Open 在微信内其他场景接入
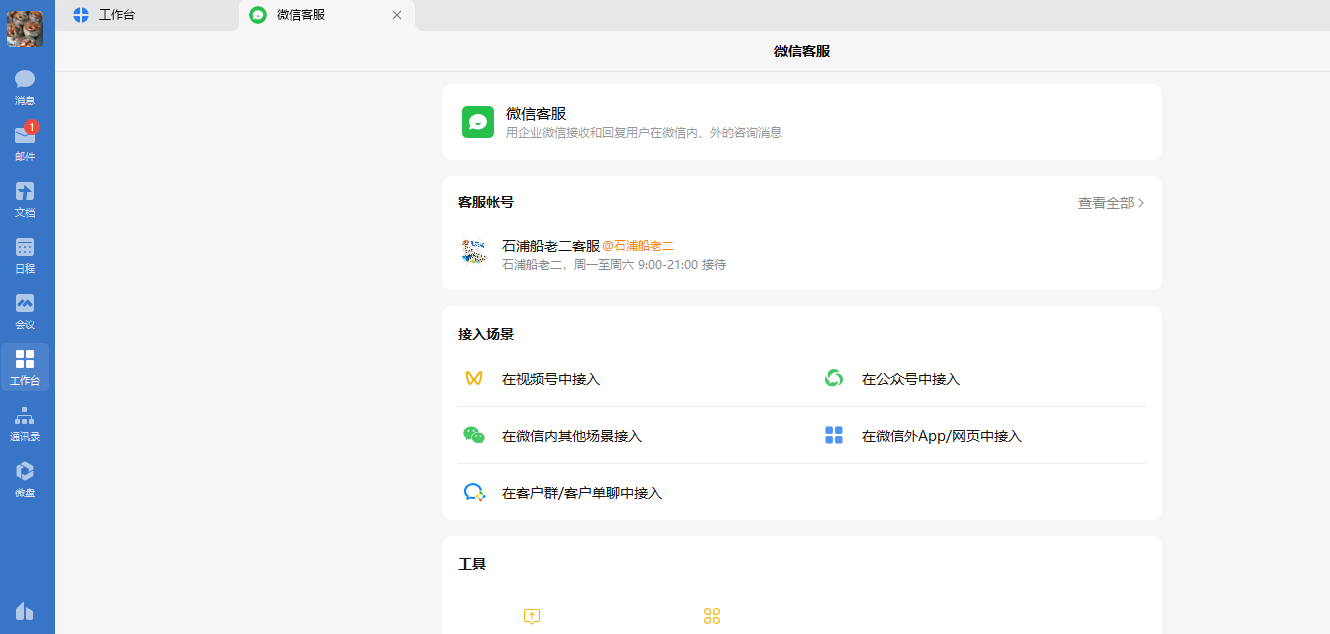The image size is (1330, 634). (572, 436)
